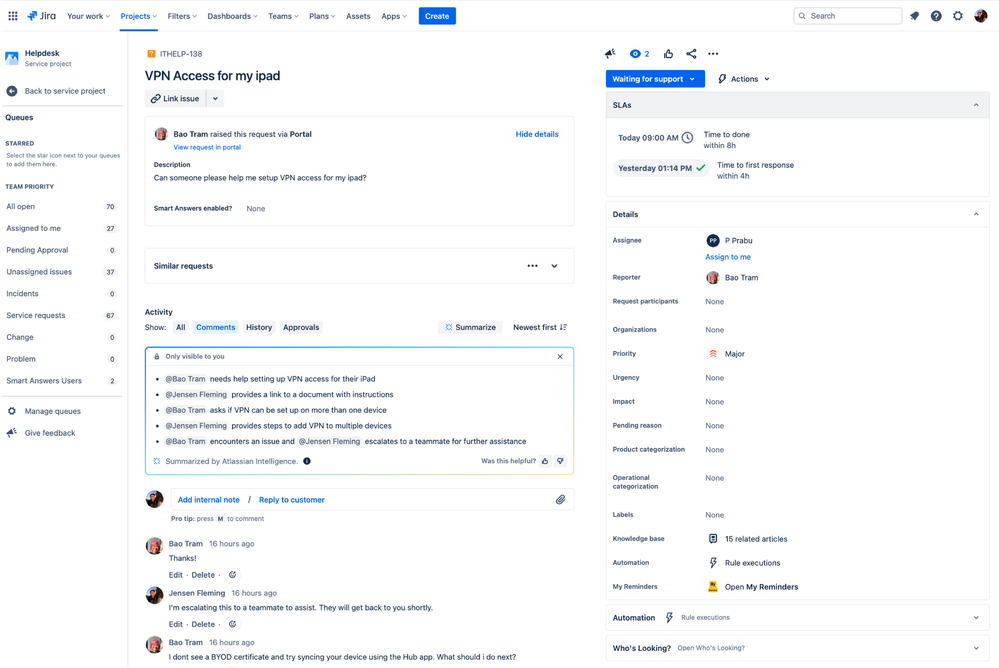Image resolution: width=999 pixels, height=668 pixels.
Task: Expand the Similar requests section
Action: coord(554,266)
